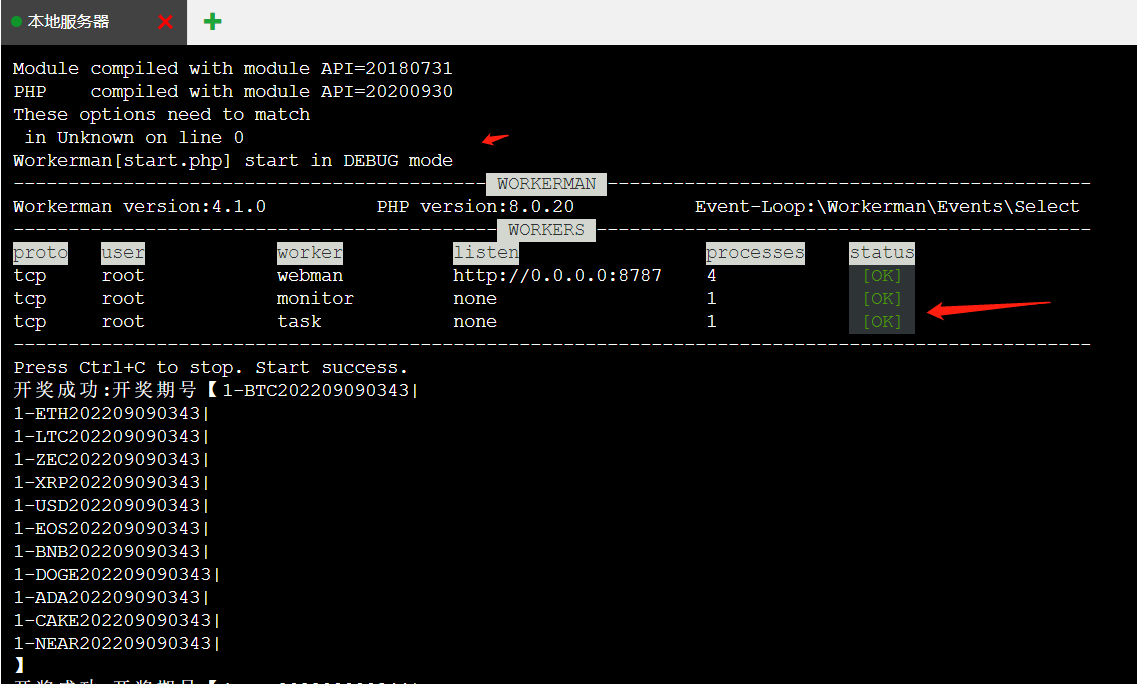Screen dimensions: 1137x684
Task: Click the 'webman' worker name
Action: point(310,276)
